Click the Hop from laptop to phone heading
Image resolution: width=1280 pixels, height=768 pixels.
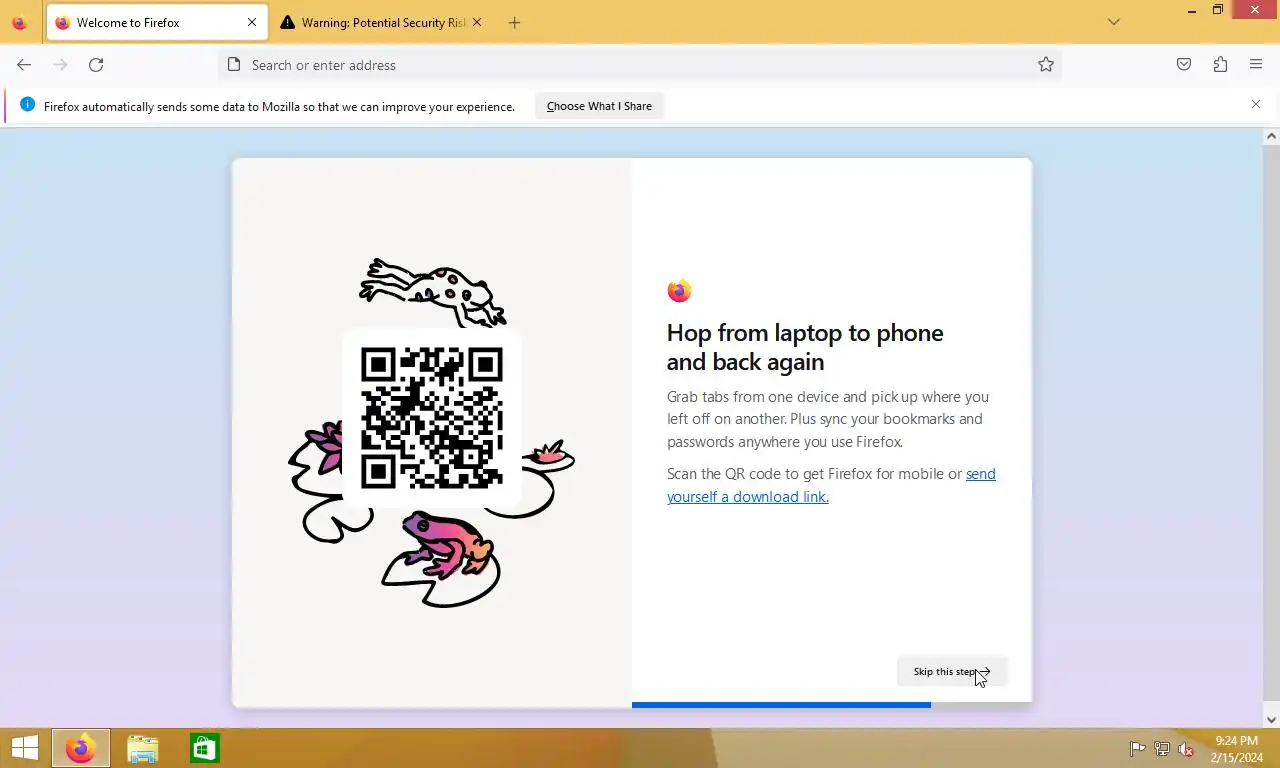(x=805, y=347)
